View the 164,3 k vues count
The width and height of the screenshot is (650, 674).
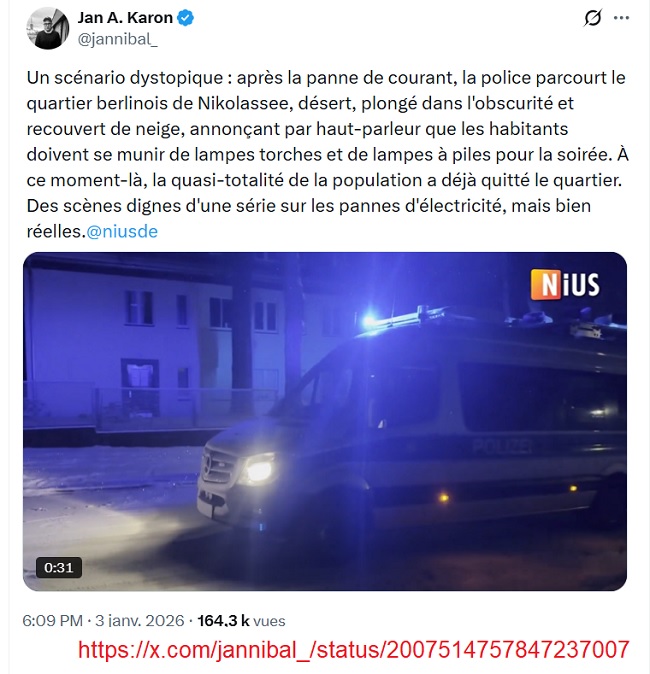[241, 621]
